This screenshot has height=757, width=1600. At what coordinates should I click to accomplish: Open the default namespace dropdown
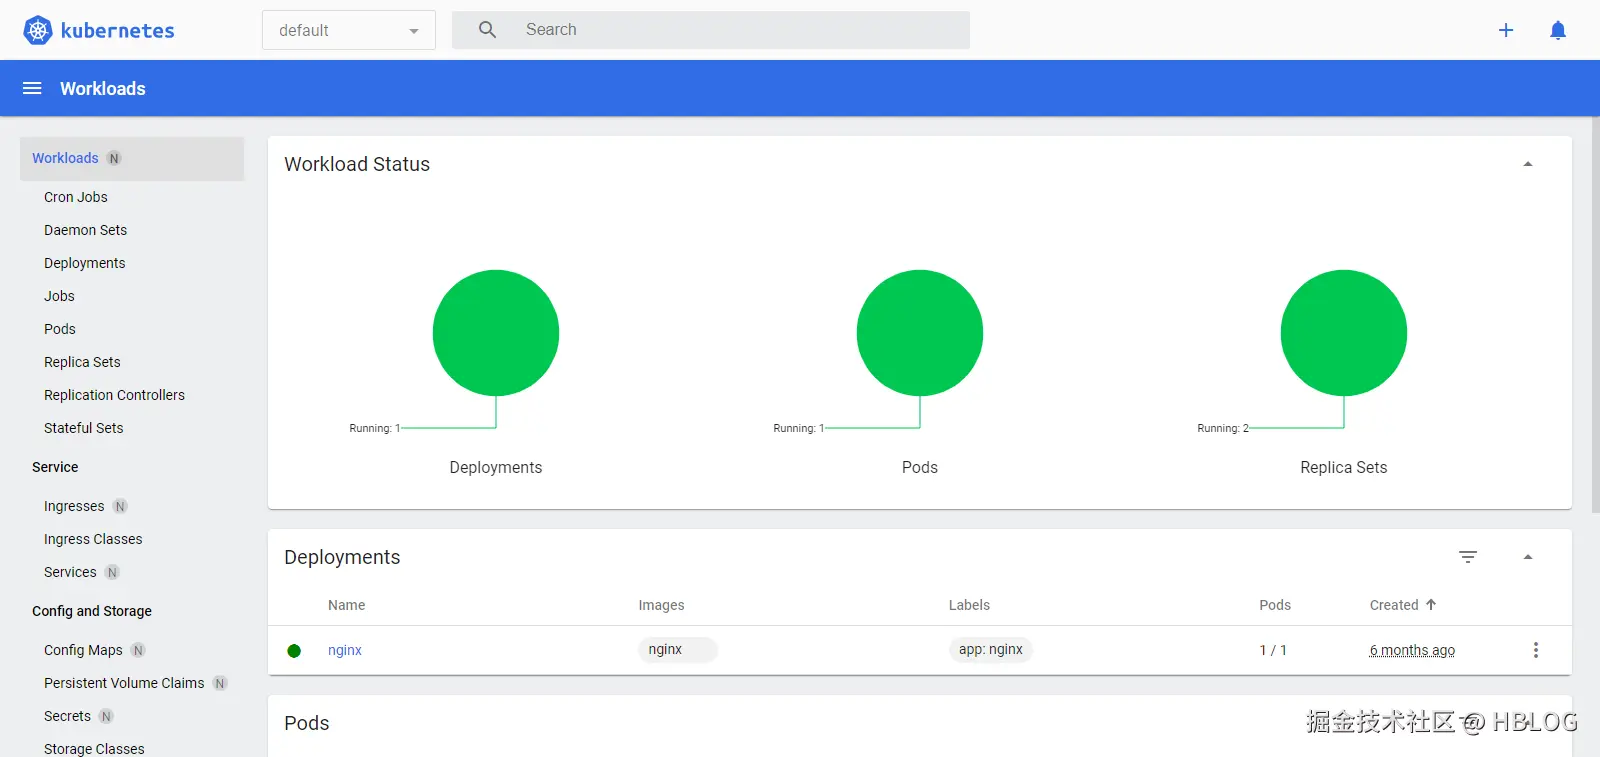349,30
